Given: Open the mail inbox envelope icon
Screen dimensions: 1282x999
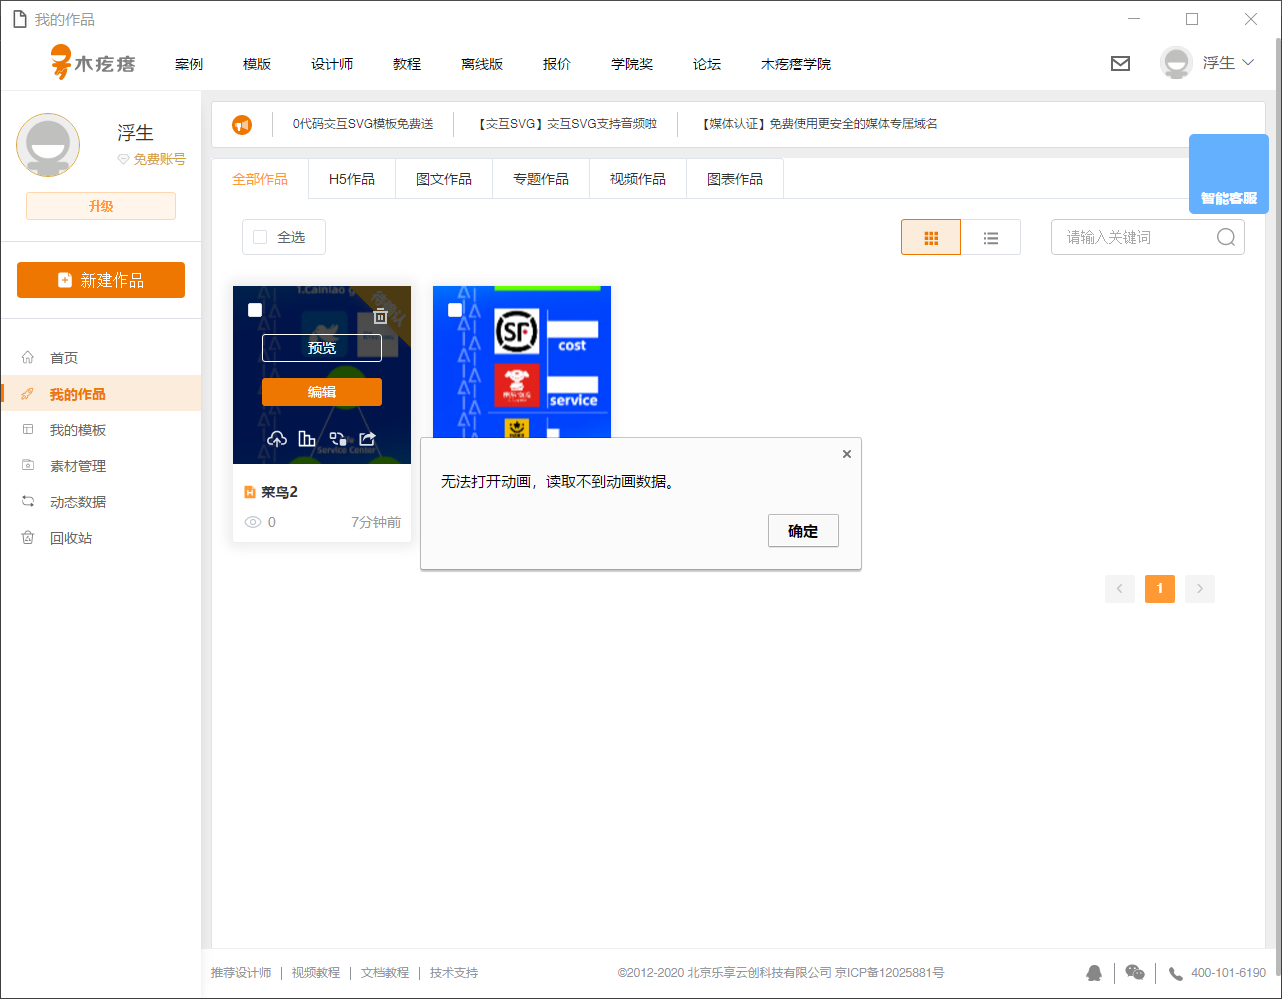Looking at the screenshot, I should click(1120, 63).
